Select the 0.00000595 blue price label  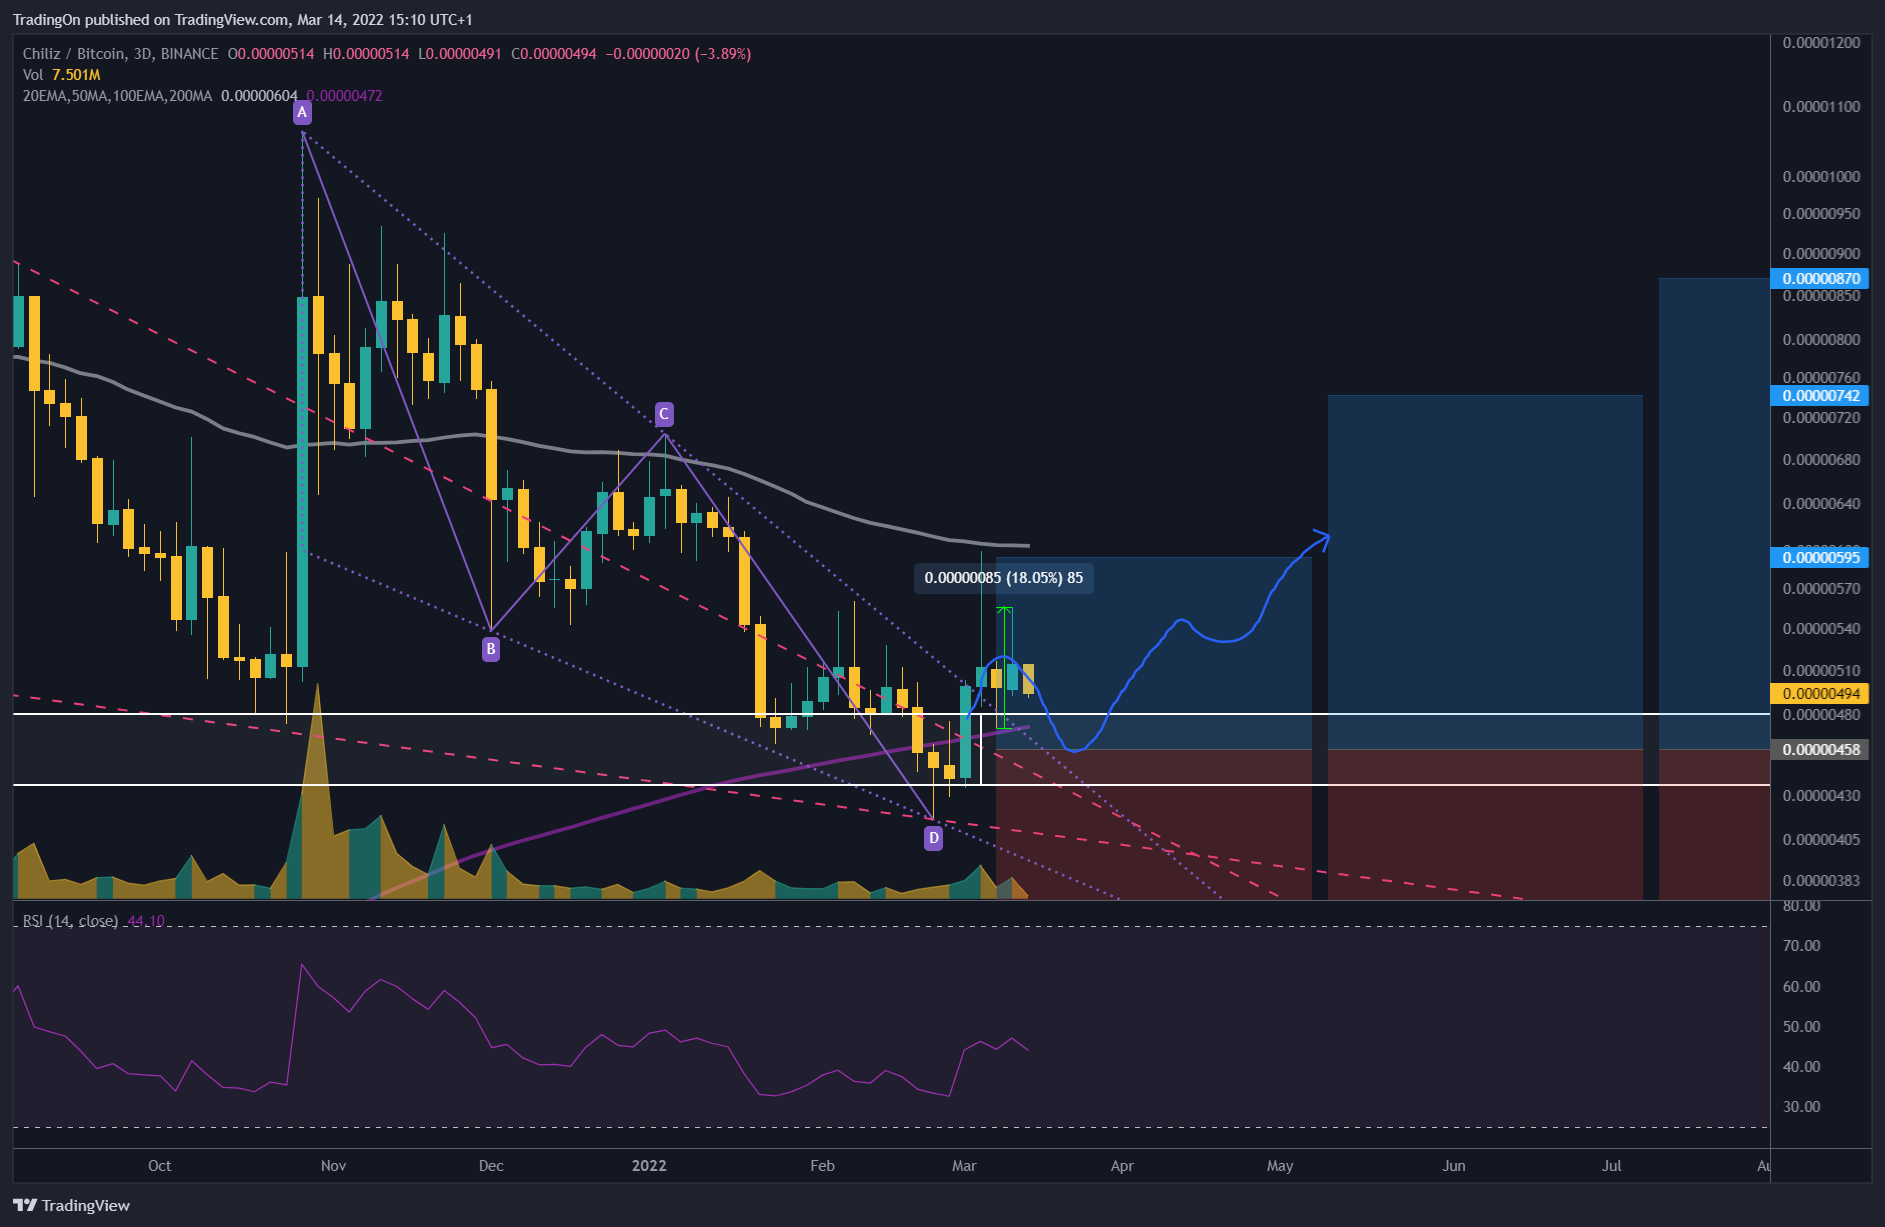coord(1821,557)
